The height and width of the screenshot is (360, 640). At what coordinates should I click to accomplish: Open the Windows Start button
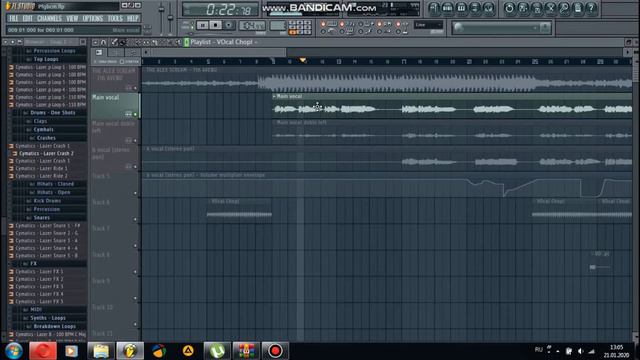(14, 351)
